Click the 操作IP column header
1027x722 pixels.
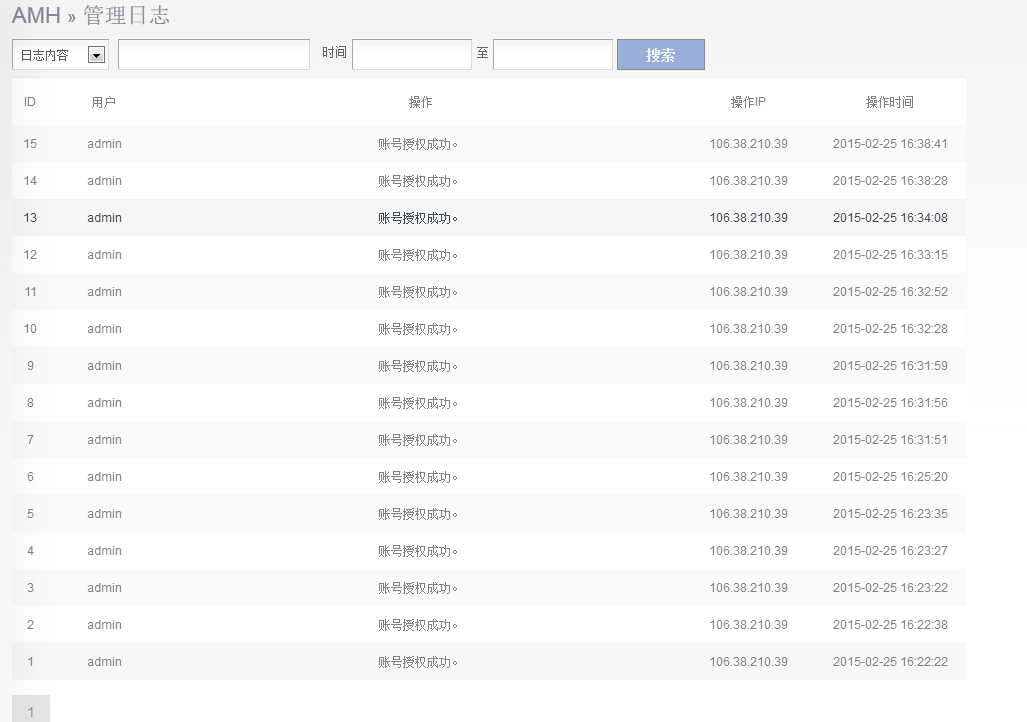pyautogui.click(x=748, y=102)
